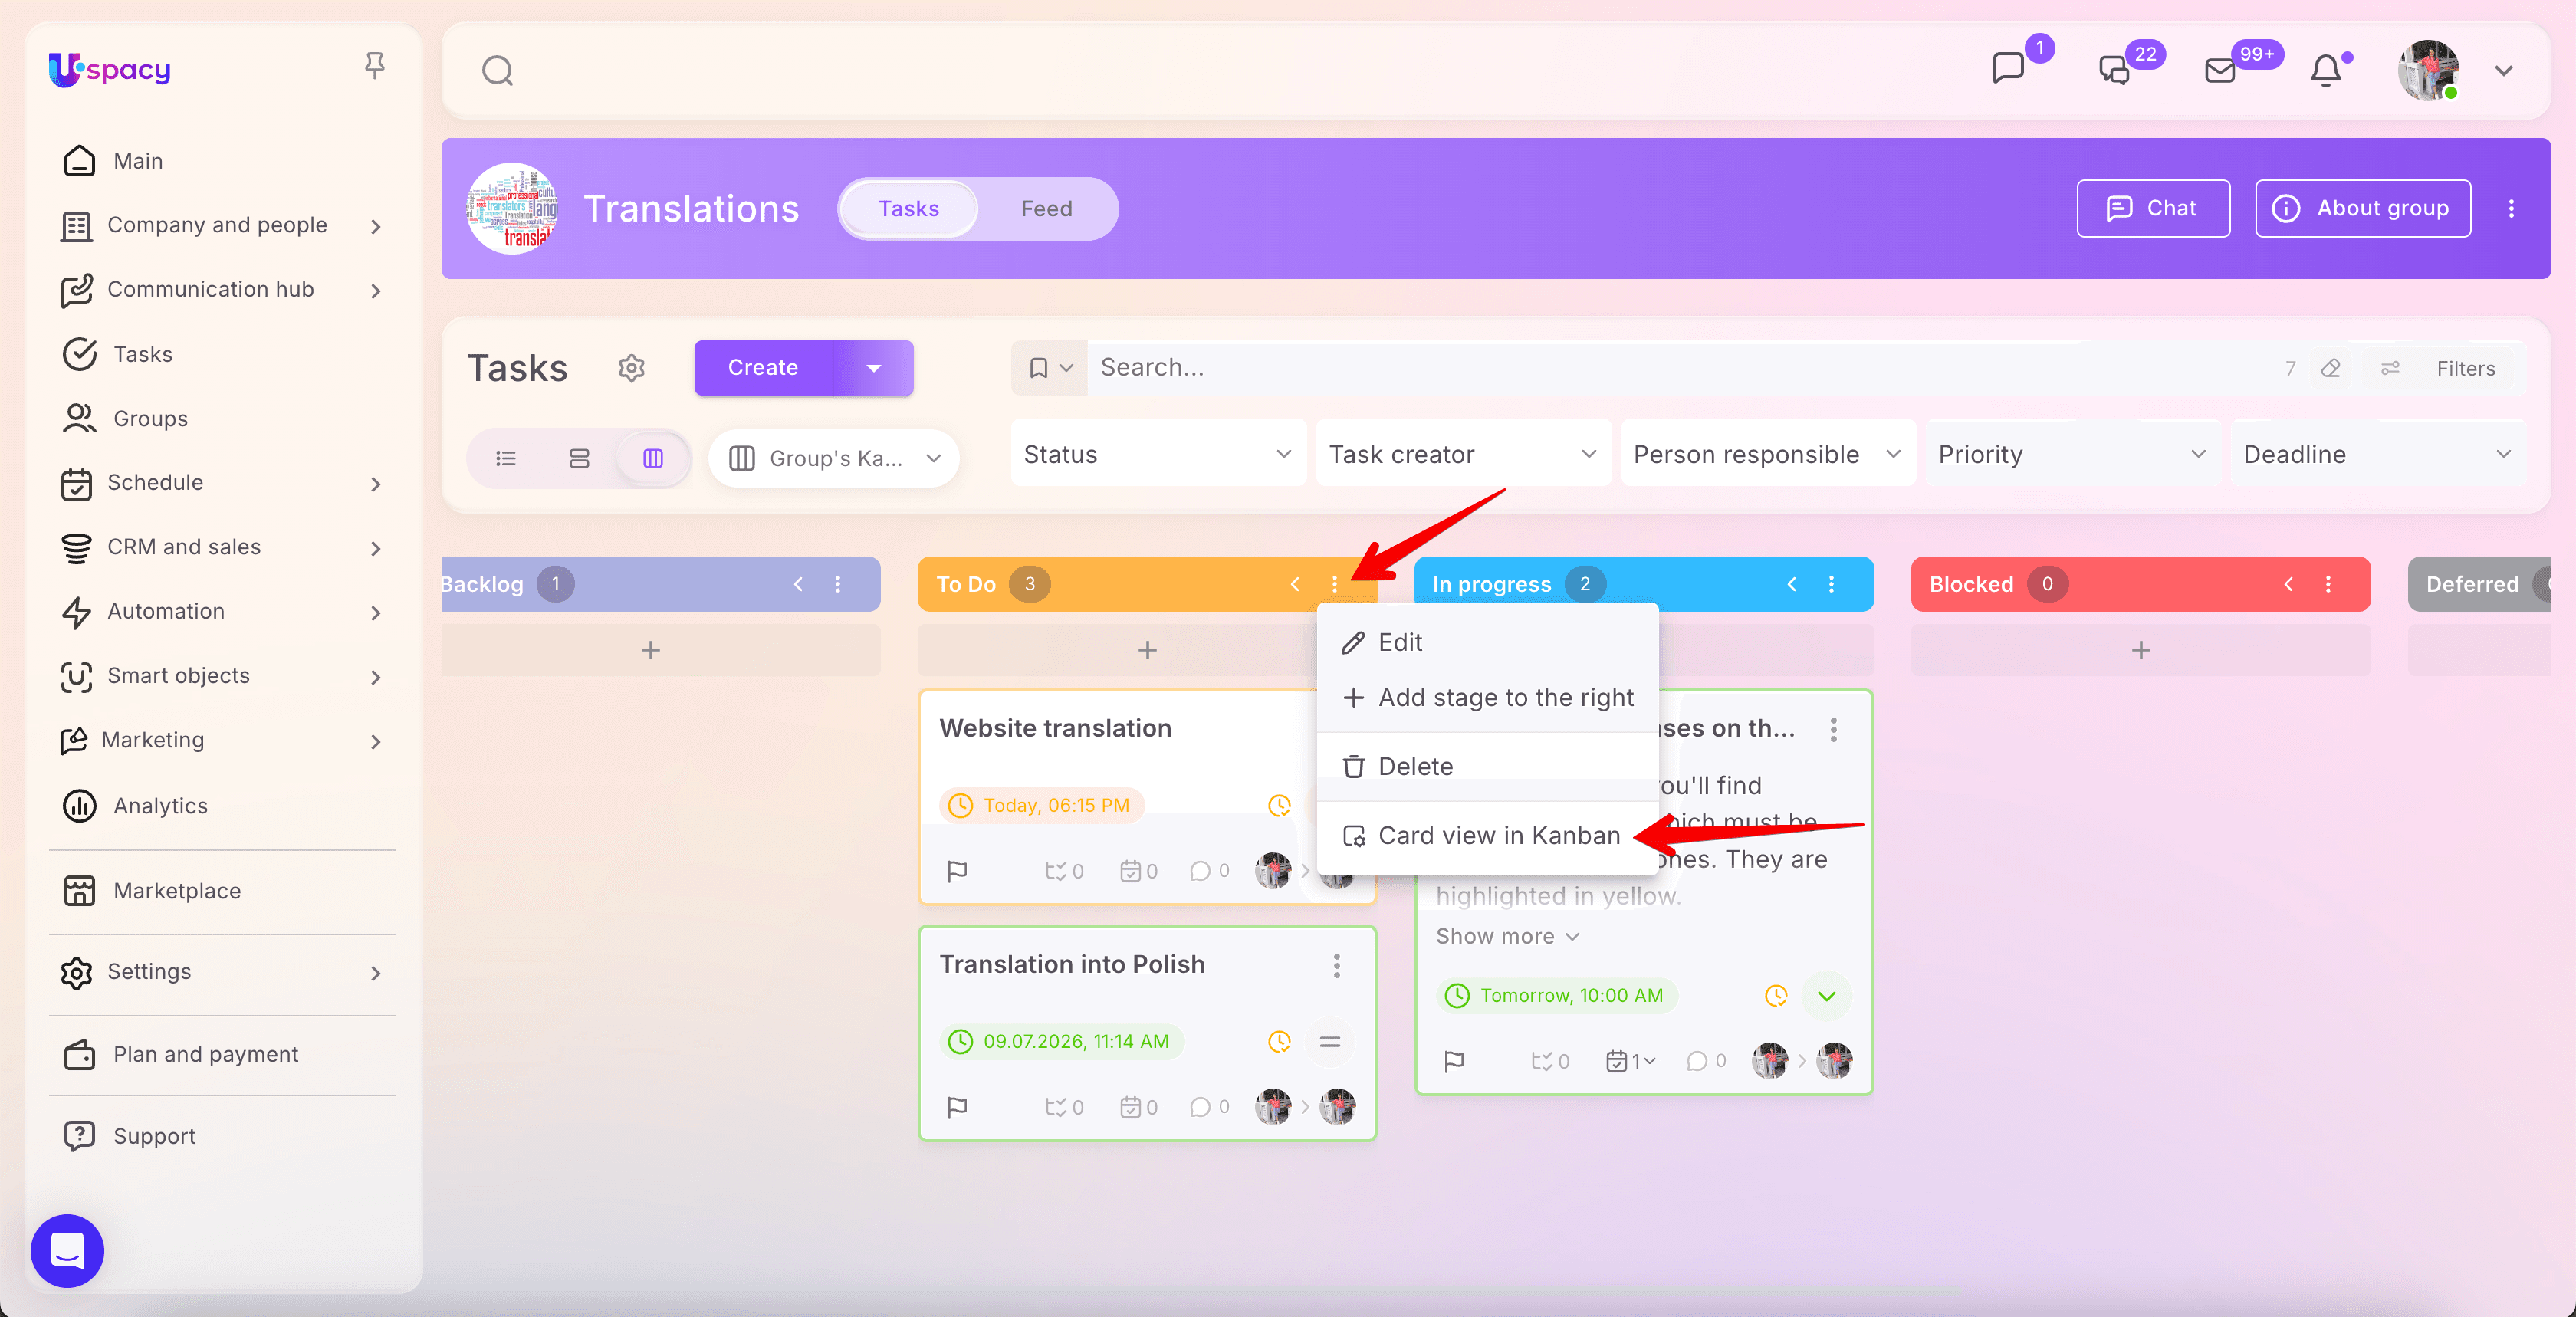This screenshot has width=2576, height=1317.
Task: Pin the sidebar with the pin icon
Action: (x=375, y=66)
